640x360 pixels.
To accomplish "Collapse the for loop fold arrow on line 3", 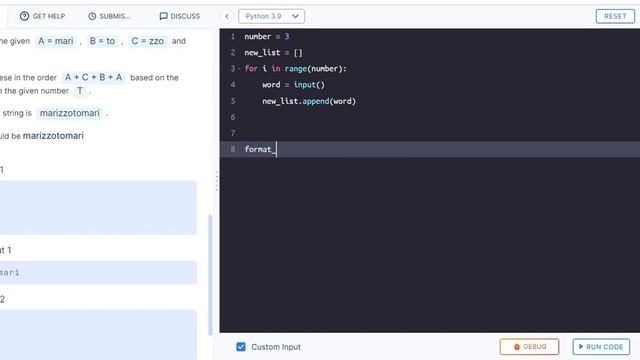I will [x=240, y=69].
